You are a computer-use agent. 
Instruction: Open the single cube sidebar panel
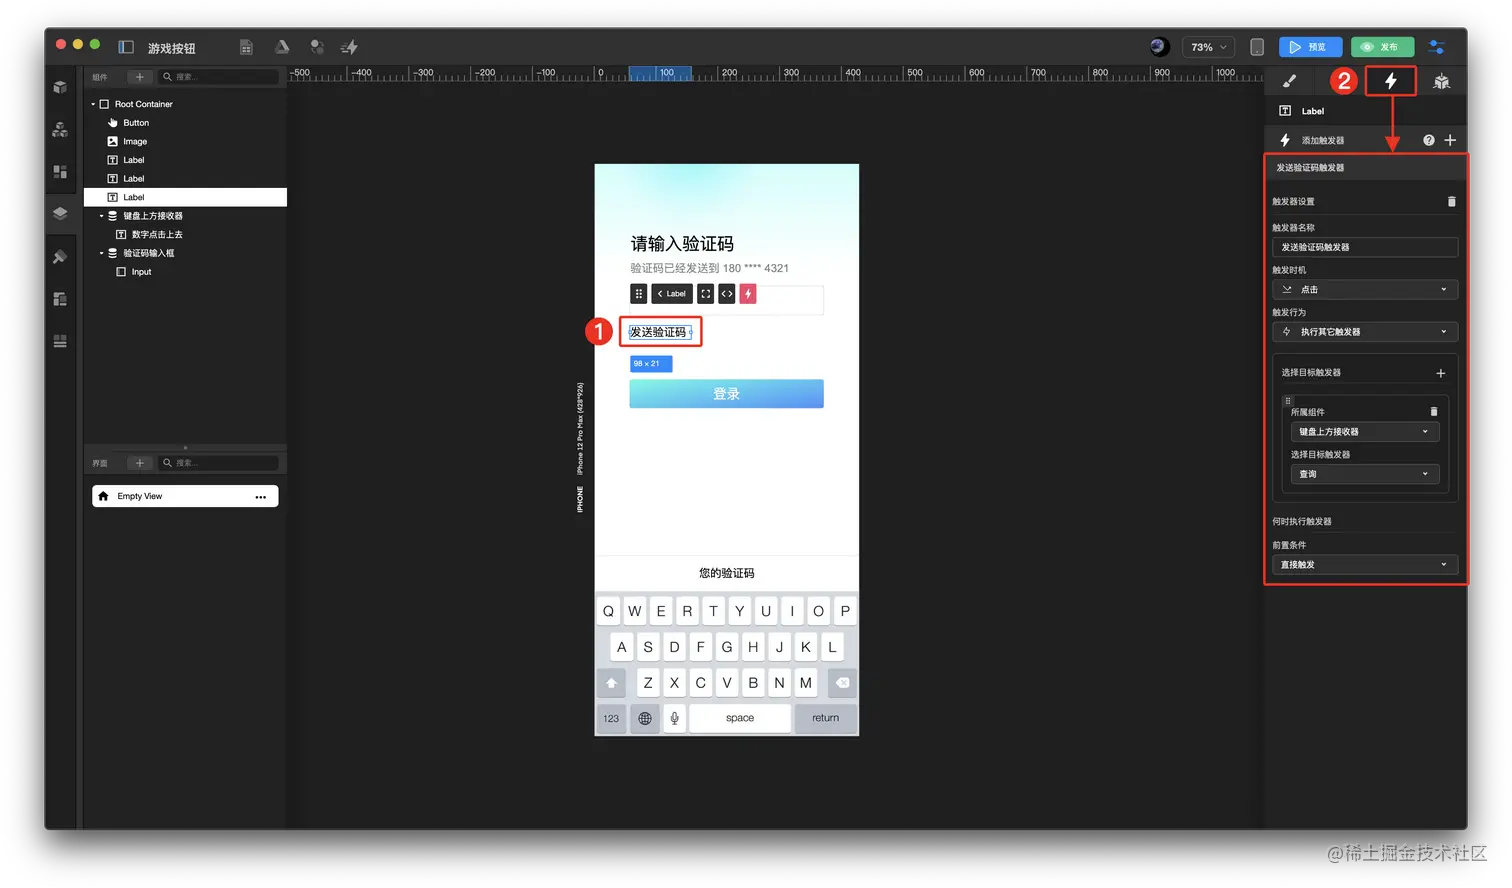point(60,87)
